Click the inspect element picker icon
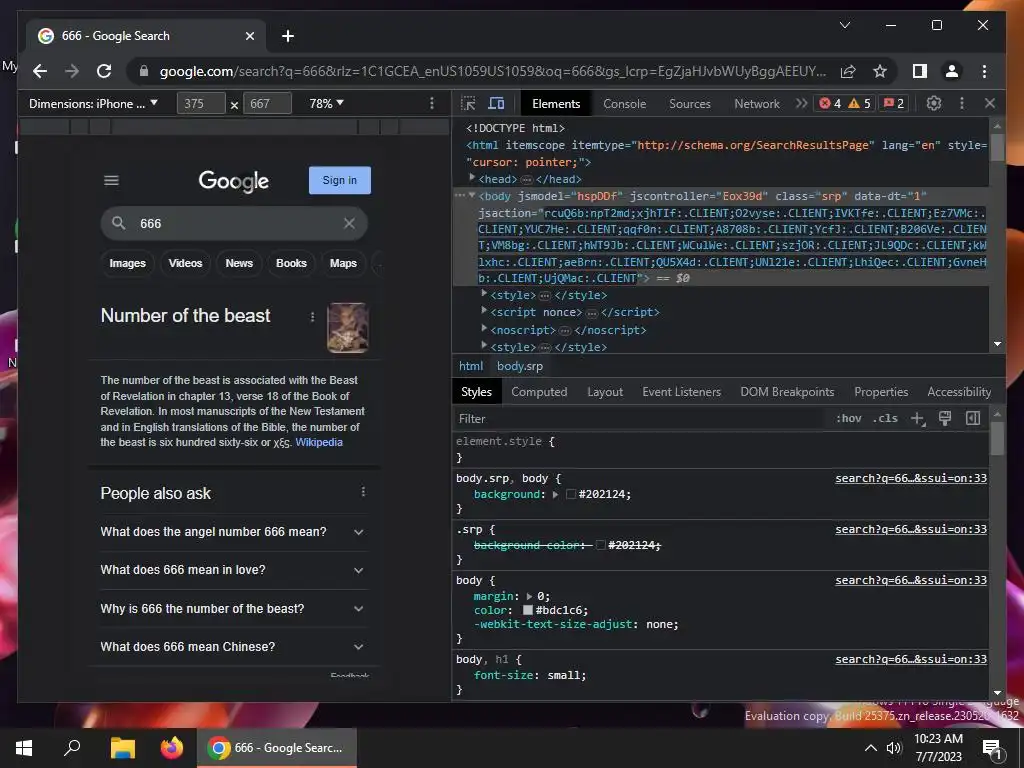Viewport: 1024px width, 768px height. [468, 103]
